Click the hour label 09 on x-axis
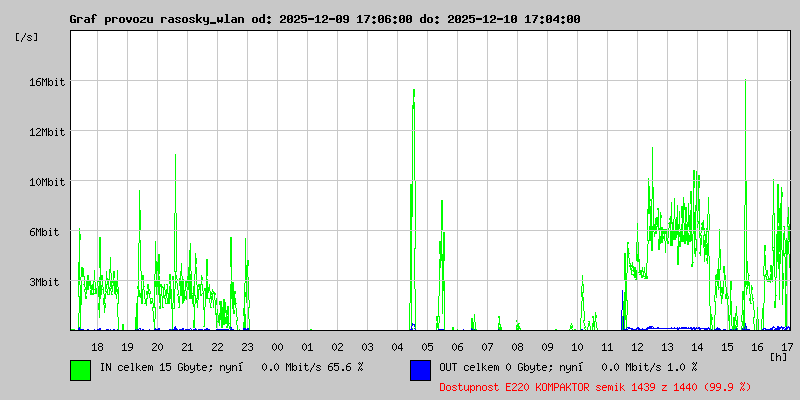The height and width of the screenshot is (400, 800). coord(547,347)
